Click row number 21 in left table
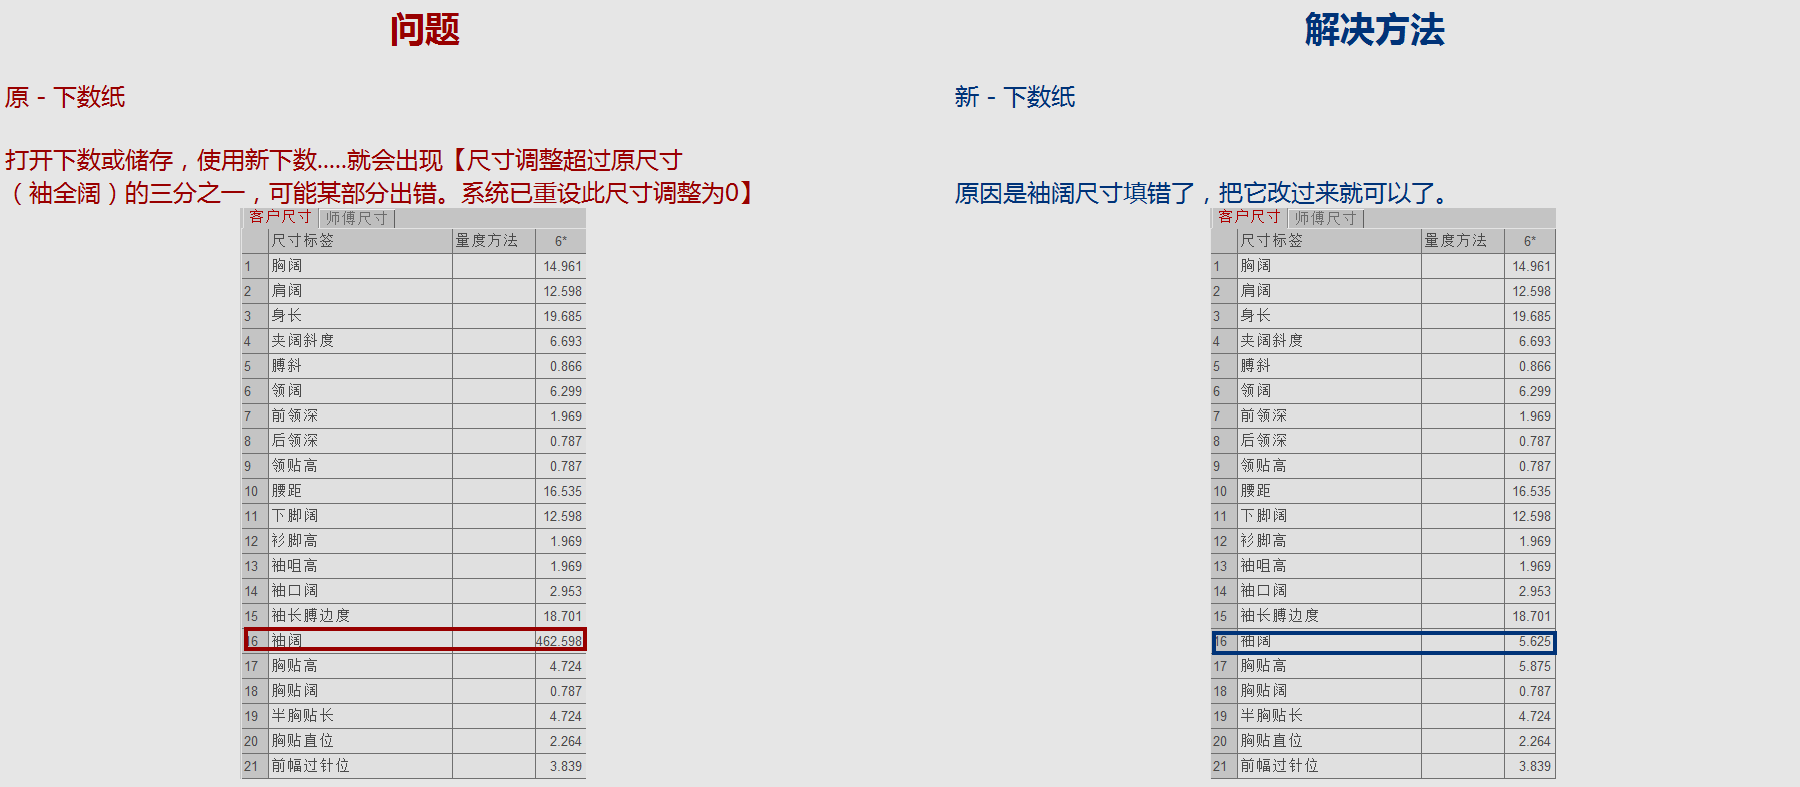The height and width of the screenshot is (787, 1800). (252, 766)
